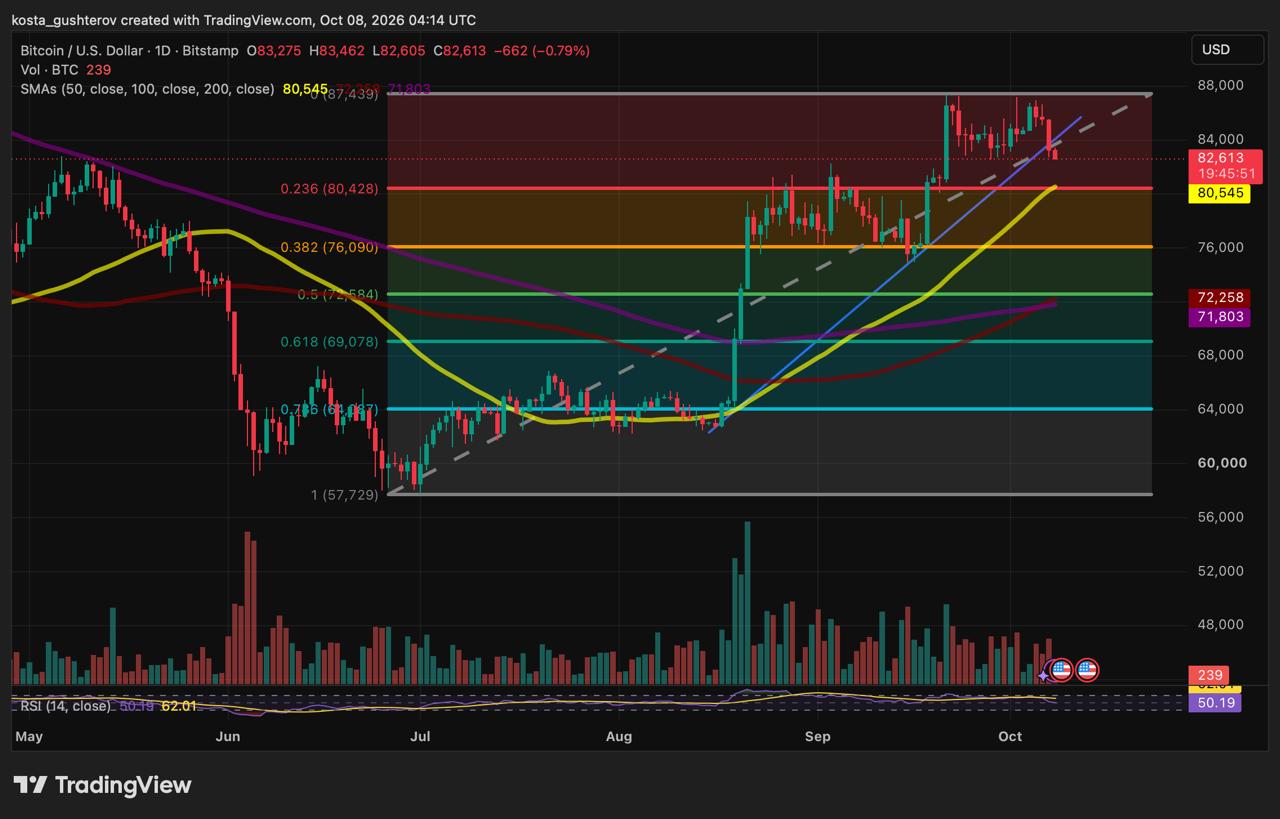Click the purple 71,803 price-axis label
1280x819 pixels.
tap(1218, 317)
